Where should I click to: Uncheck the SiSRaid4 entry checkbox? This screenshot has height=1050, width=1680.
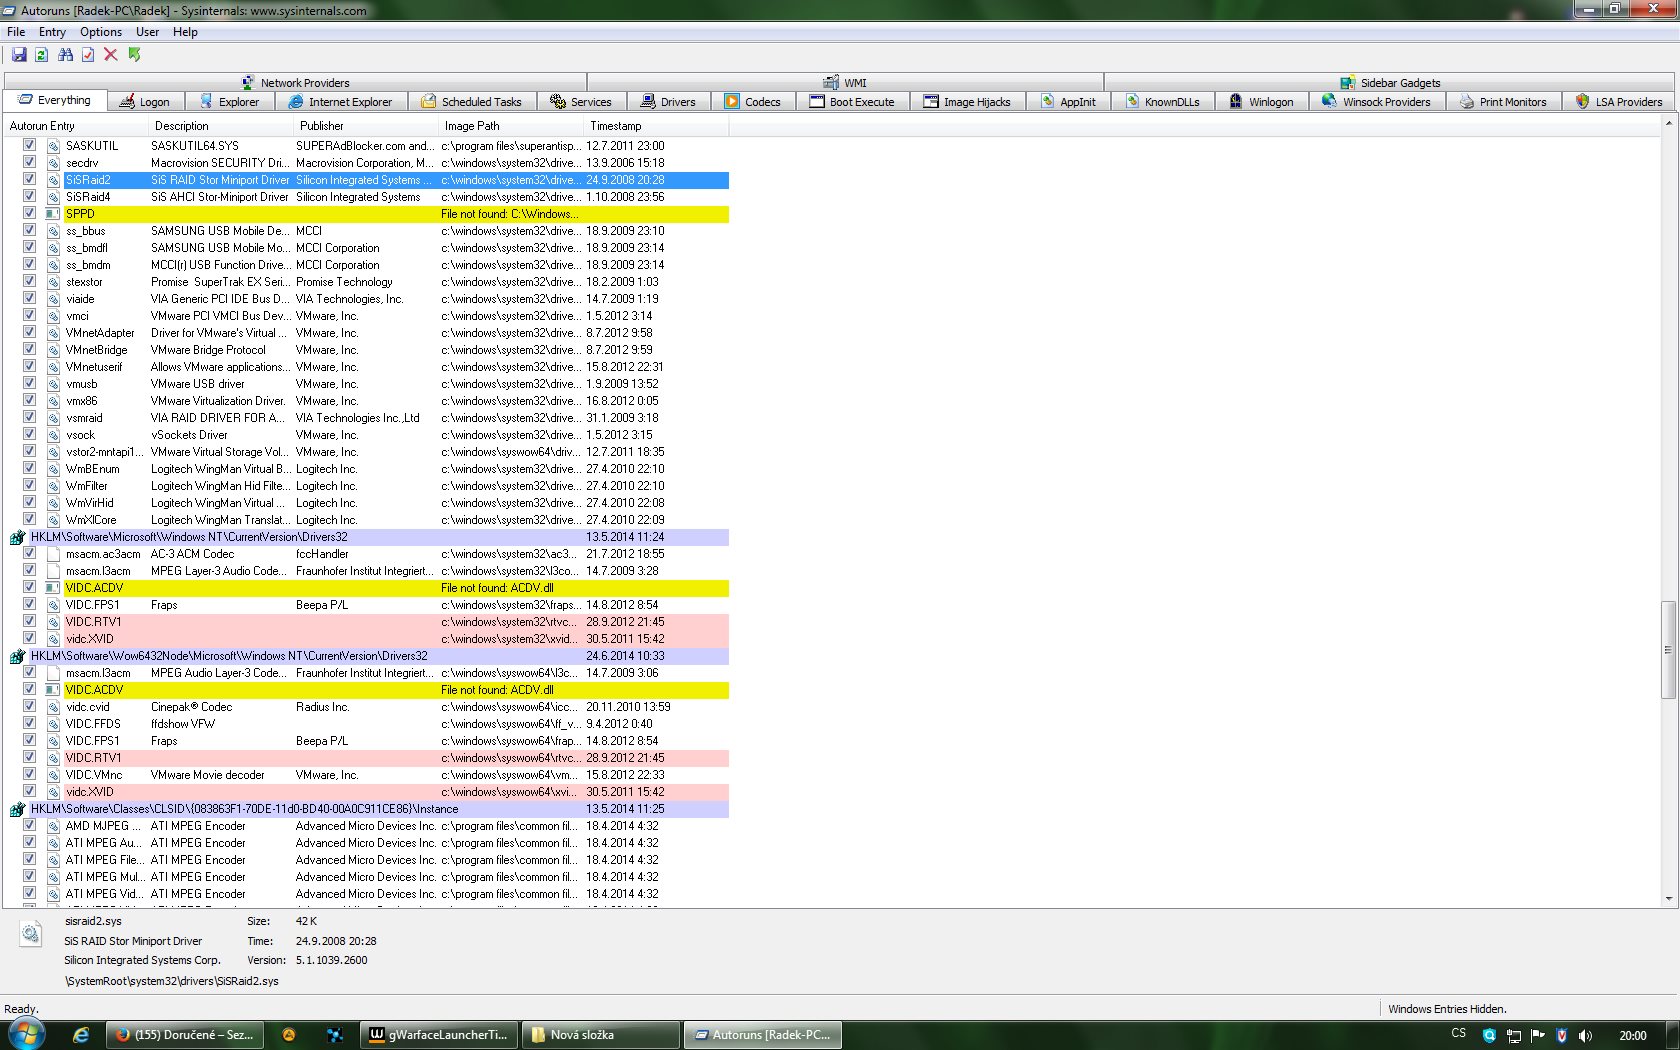[29, 196]
